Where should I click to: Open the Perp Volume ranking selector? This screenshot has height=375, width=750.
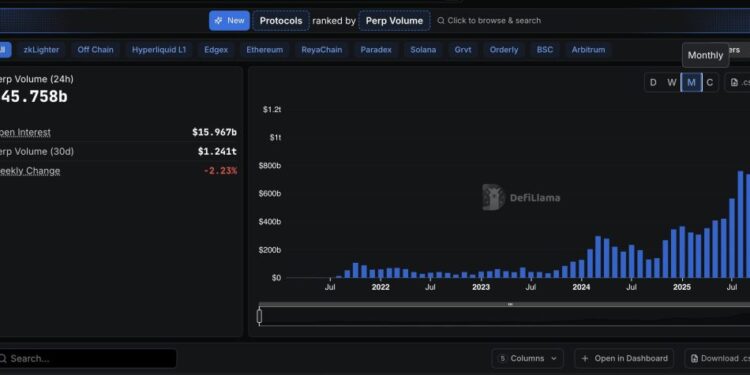click(394, 21)
